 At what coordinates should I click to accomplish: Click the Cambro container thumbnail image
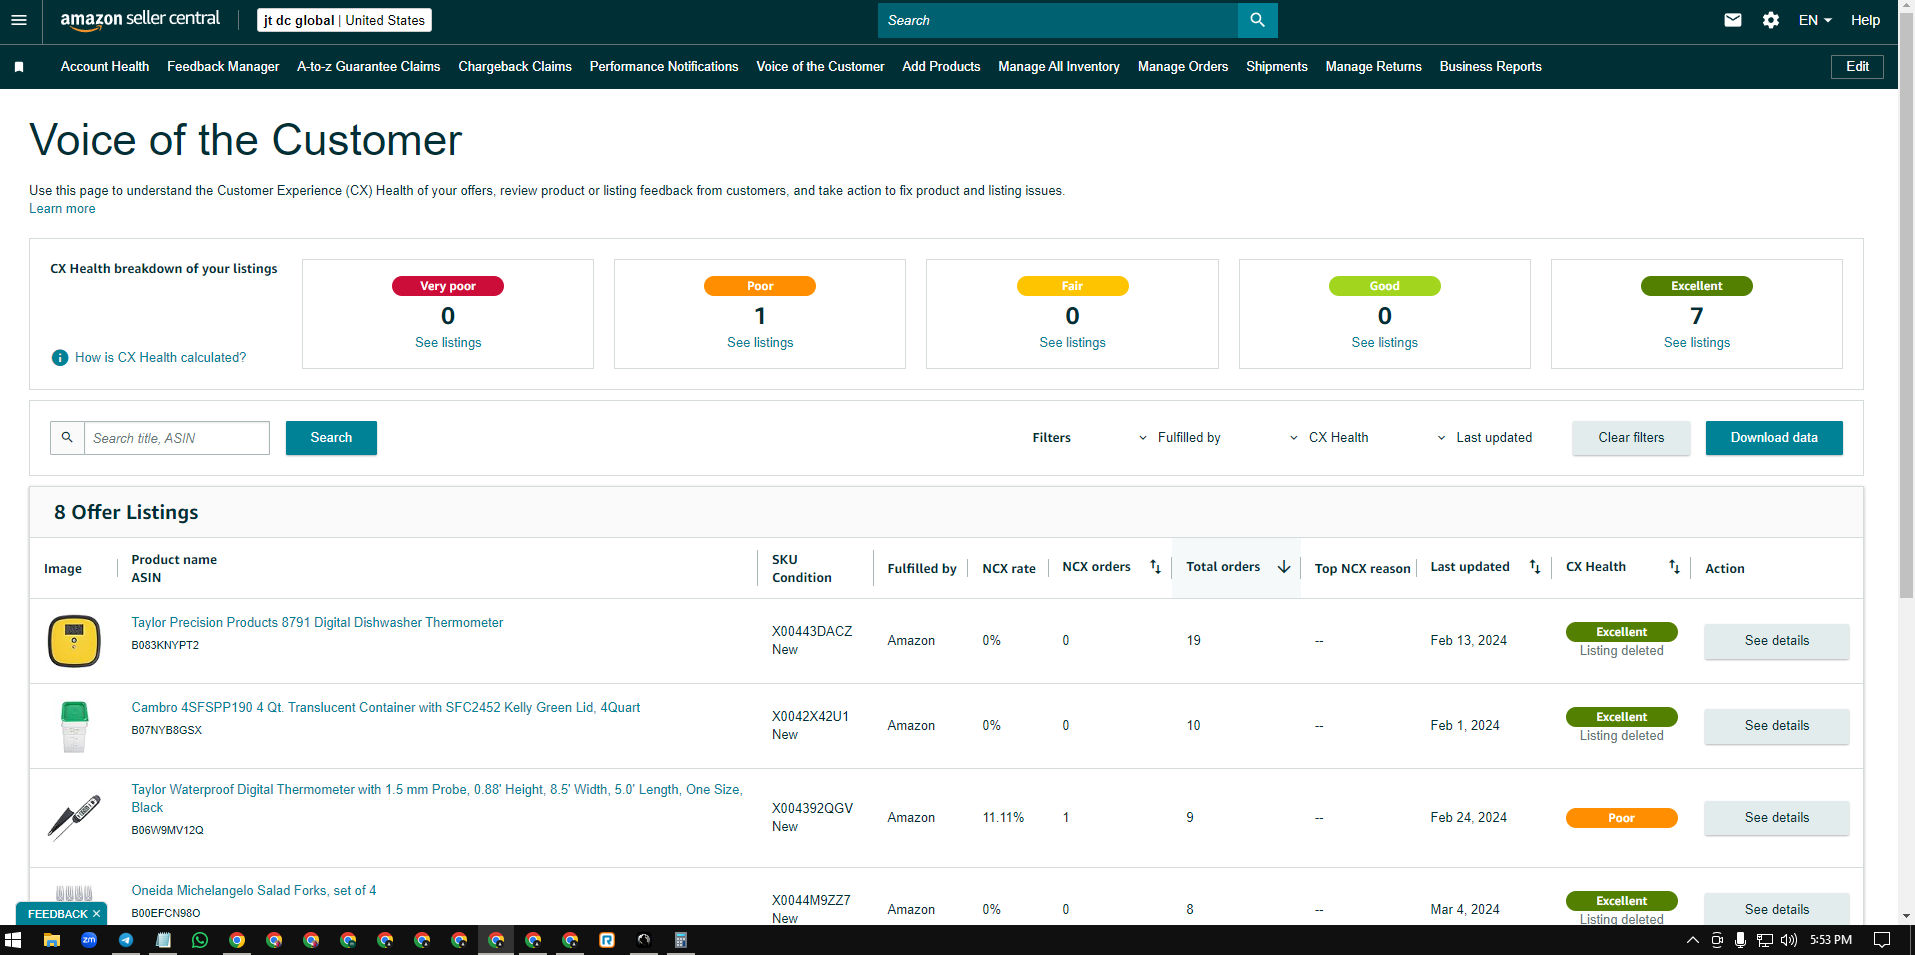(x=75, y=727)
